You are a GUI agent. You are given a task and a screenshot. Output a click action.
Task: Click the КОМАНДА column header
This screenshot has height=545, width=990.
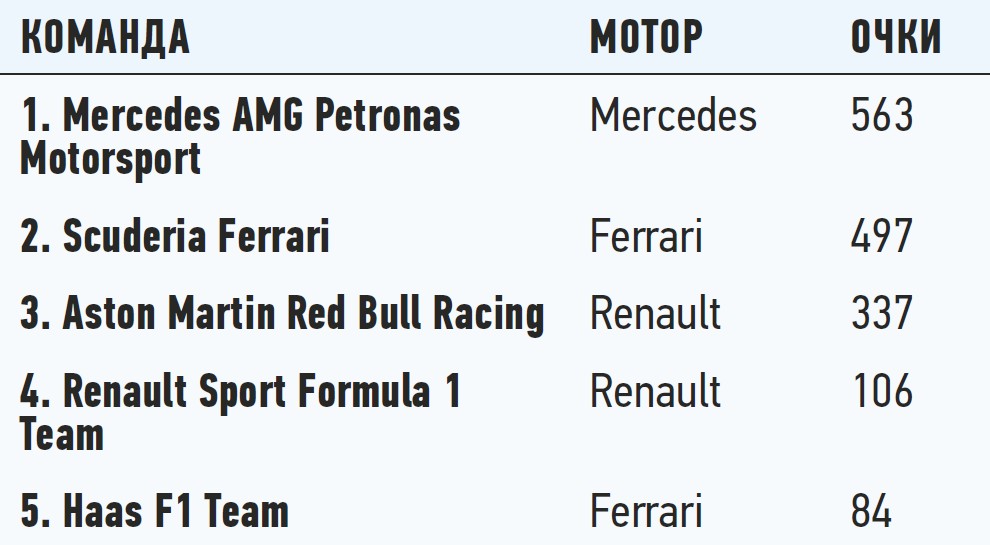click(x=105, y=37)
